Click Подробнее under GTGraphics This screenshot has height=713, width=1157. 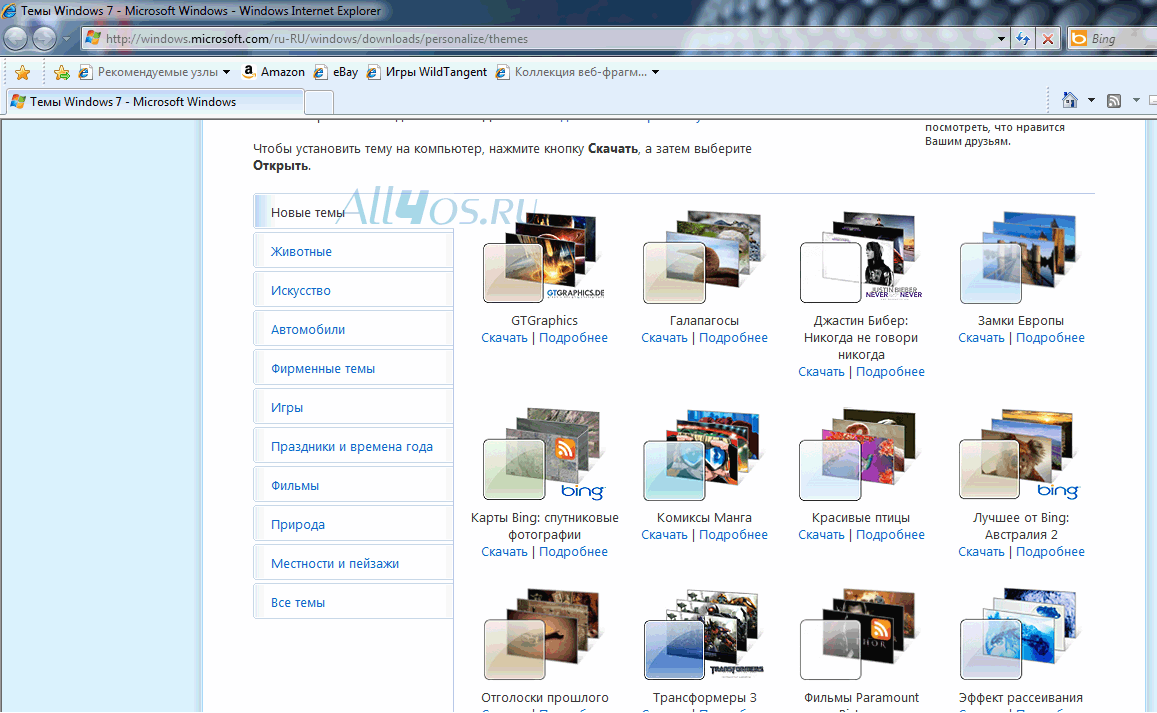573,338
